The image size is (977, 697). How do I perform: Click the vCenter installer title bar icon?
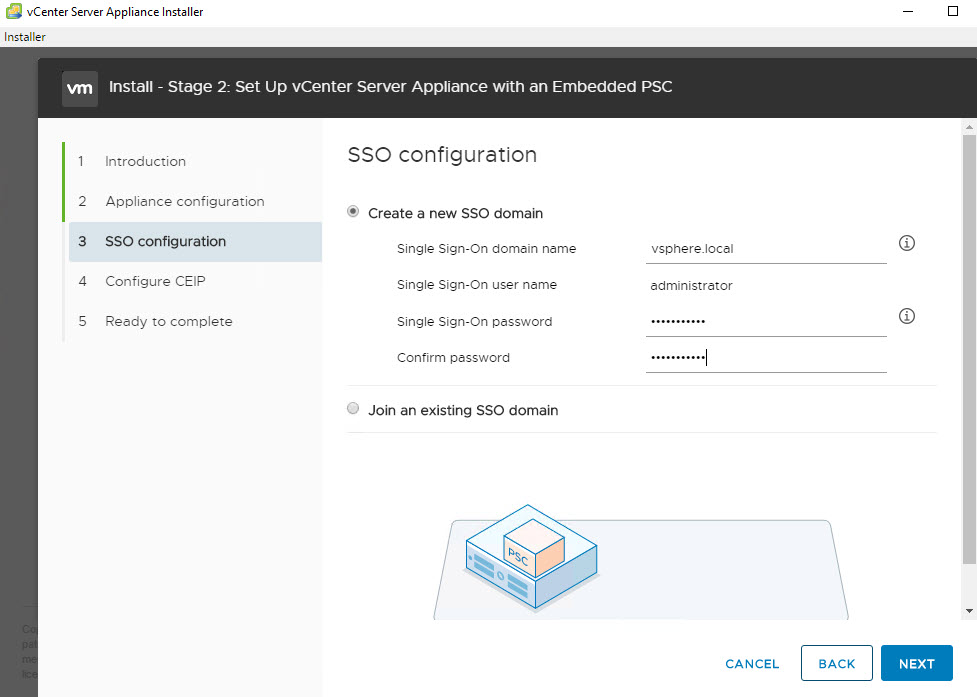[13, 12]
